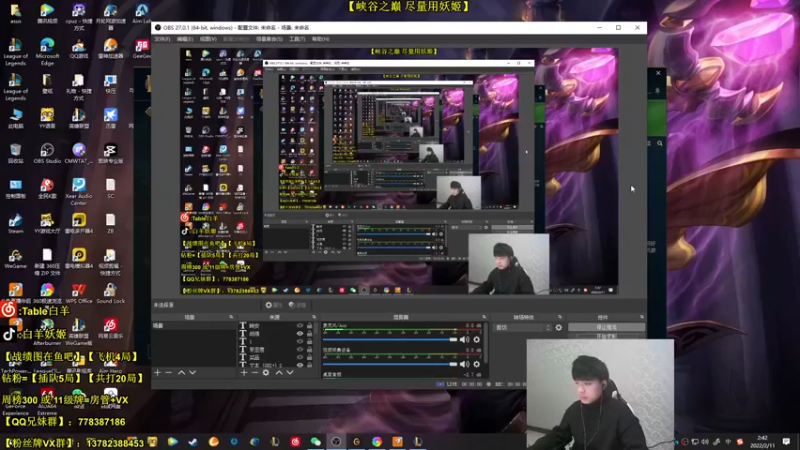800x450 pixels.
Task: Open Microsoft Edge desktop shortcut
Action: click(x=47, y=52)
